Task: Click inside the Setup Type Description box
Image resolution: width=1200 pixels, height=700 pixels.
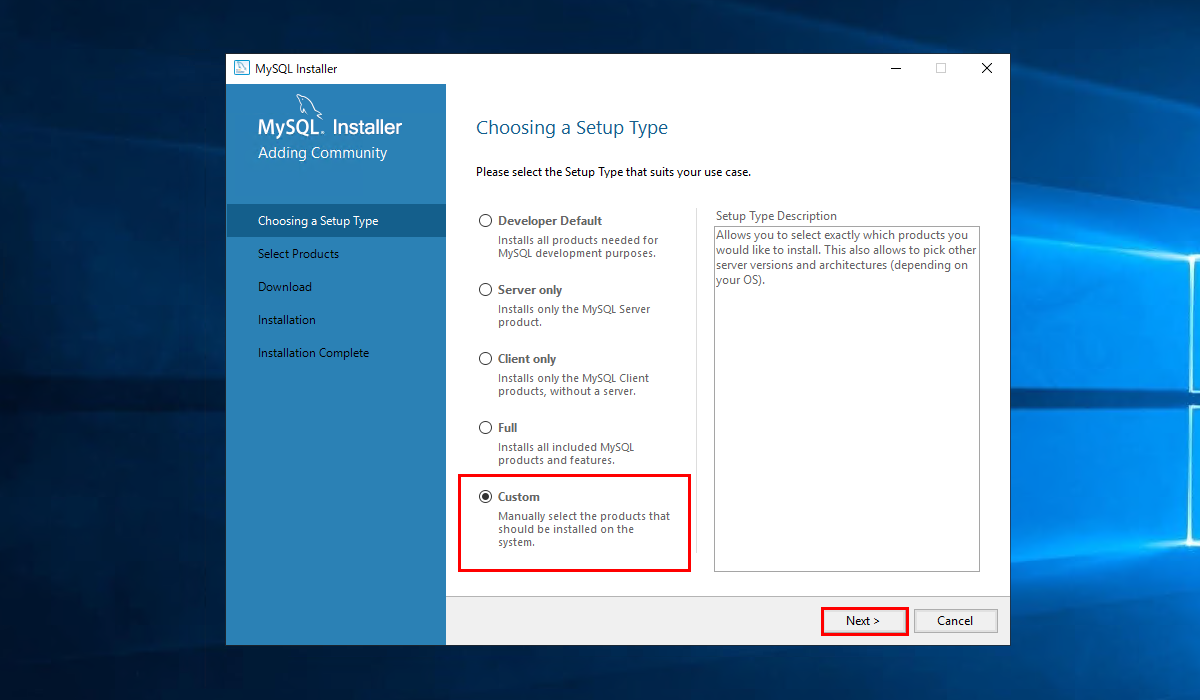Action: [847, 399]
